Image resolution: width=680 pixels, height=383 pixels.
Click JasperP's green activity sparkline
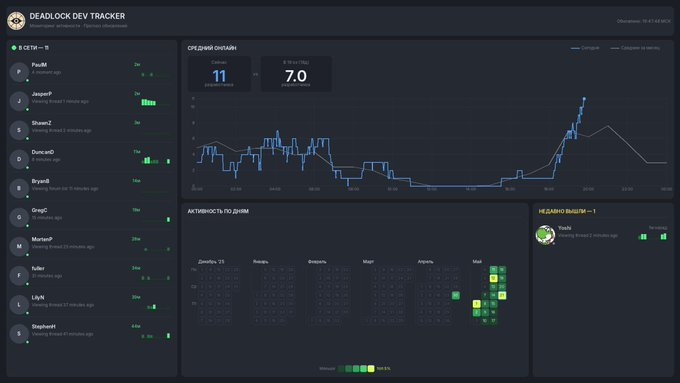148,102
